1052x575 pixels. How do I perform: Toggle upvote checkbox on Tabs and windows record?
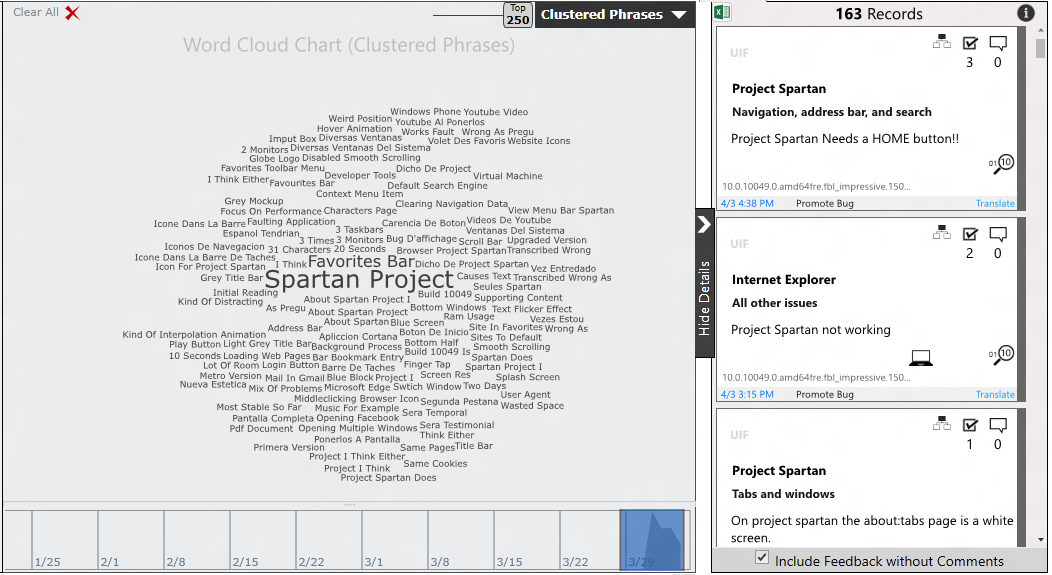pos(970,425)
